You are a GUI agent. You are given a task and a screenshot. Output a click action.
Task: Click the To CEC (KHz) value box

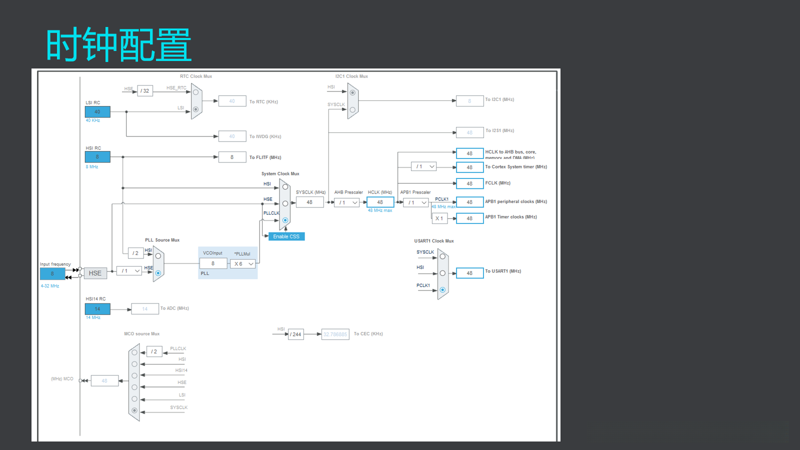pos(335,334)
